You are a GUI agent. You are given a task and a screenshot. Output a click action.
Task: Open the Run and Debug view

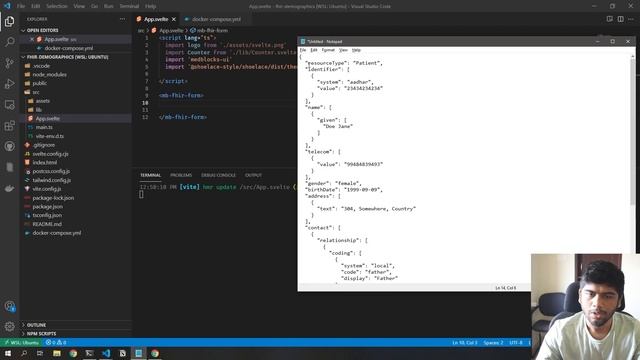pyautogui.click(x=9, y=84)
